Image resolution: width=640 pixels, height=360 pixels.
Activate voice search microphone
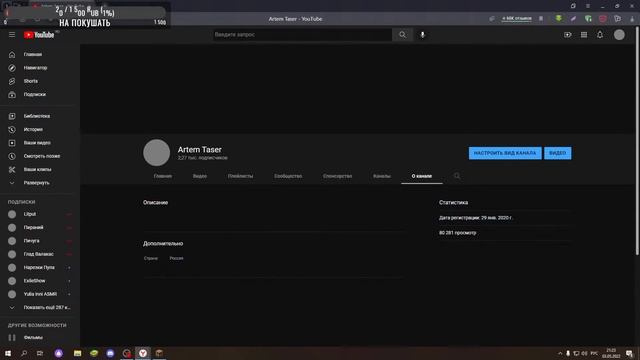click(422, 35)
